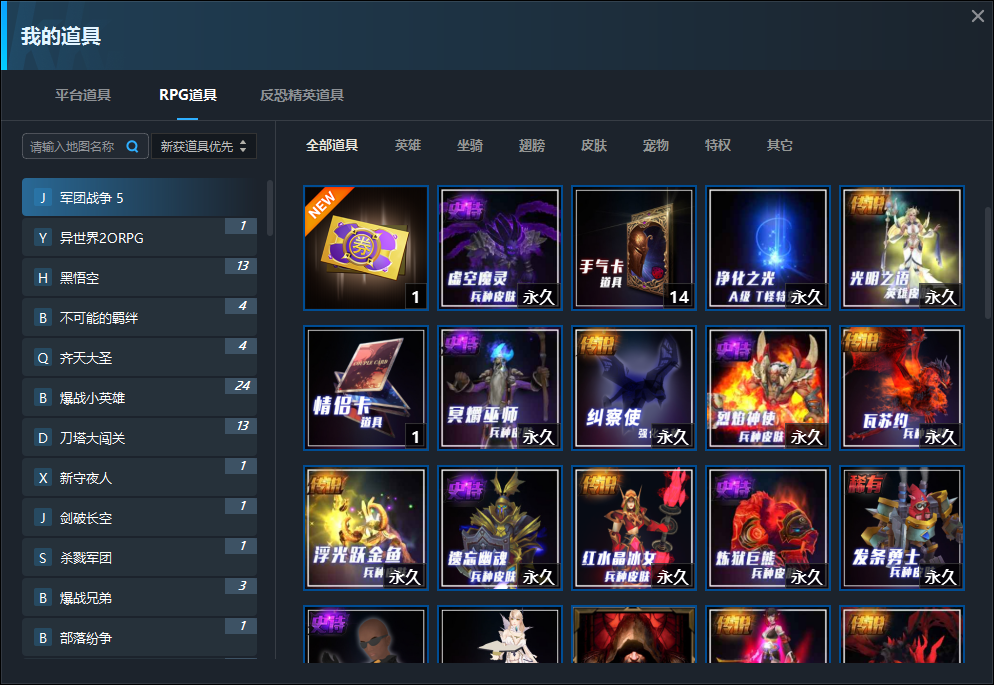Select 刀塔大闯关 in the map list
Image resolution: width=994 pixels, height=685 pixels.
[139, 437]
